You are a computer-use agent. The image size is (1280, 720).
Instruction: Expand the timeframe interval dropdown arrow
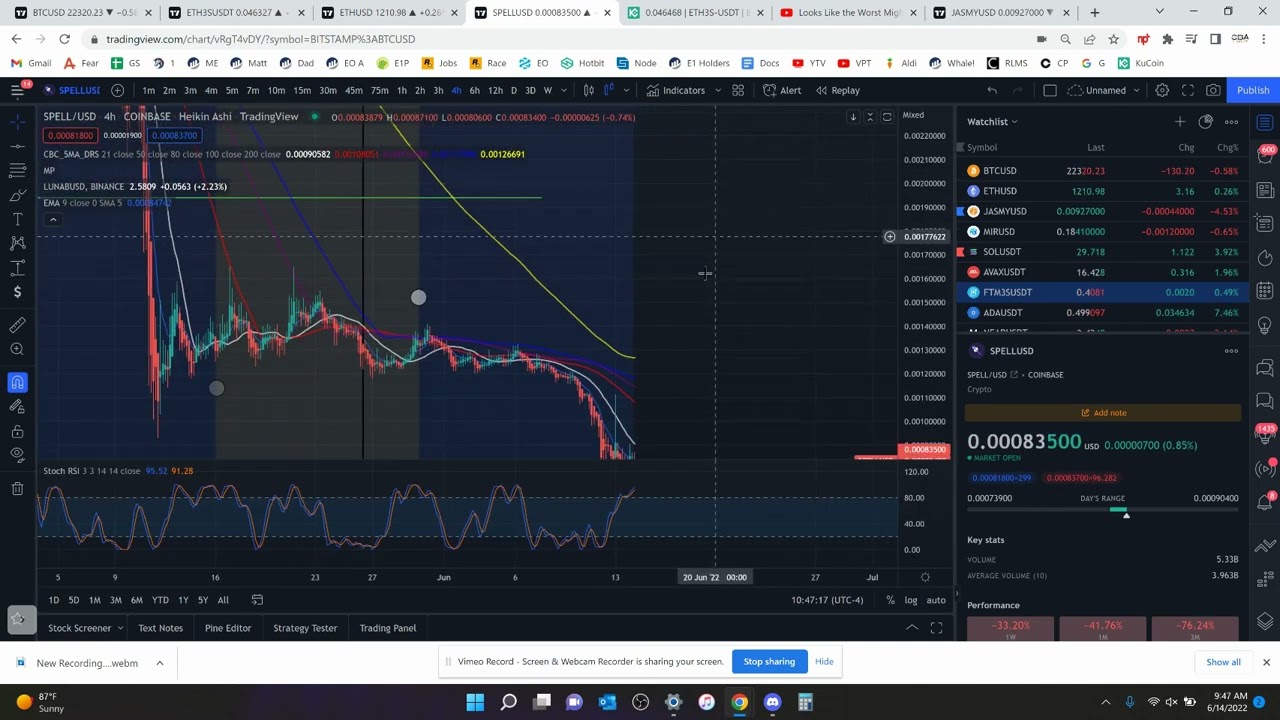pyautogui.click(x=563, y=90)
